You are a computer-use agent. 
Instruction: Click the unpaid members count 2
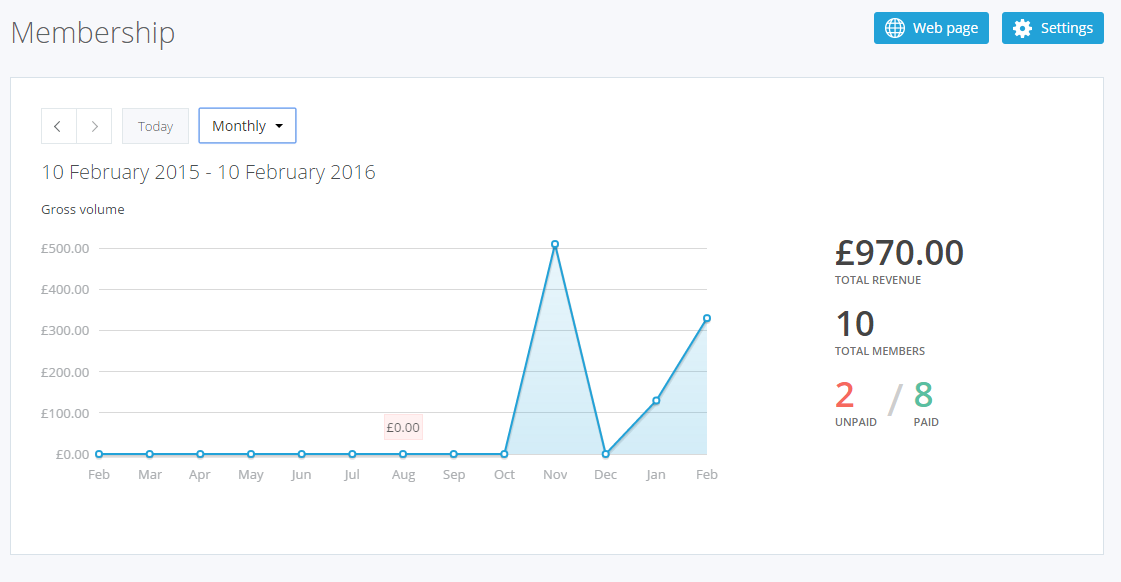coord(845,396)
